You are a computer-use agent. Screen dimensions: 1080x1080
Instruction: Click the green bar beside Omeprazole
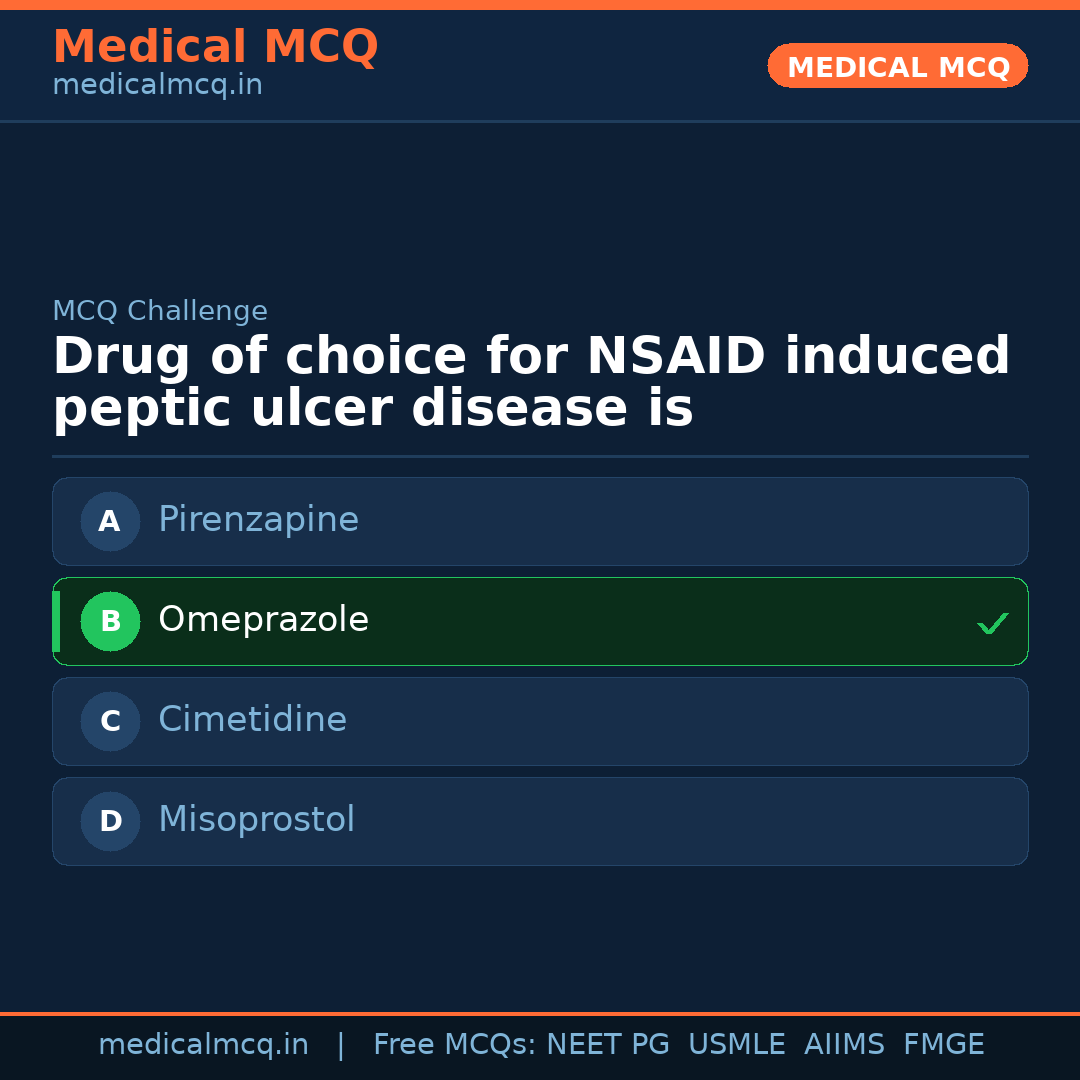pyautogui.click(x=56, y=621)
